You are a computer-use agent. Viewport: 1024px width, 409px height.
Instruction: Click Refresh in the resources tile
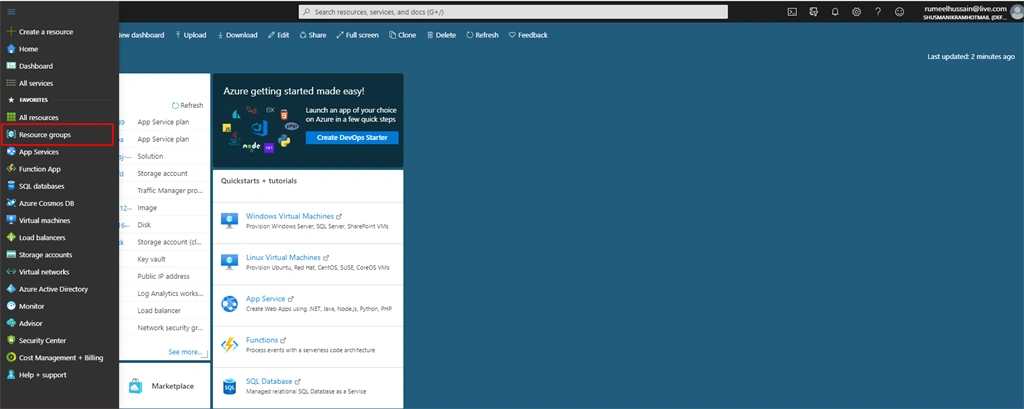187,105
